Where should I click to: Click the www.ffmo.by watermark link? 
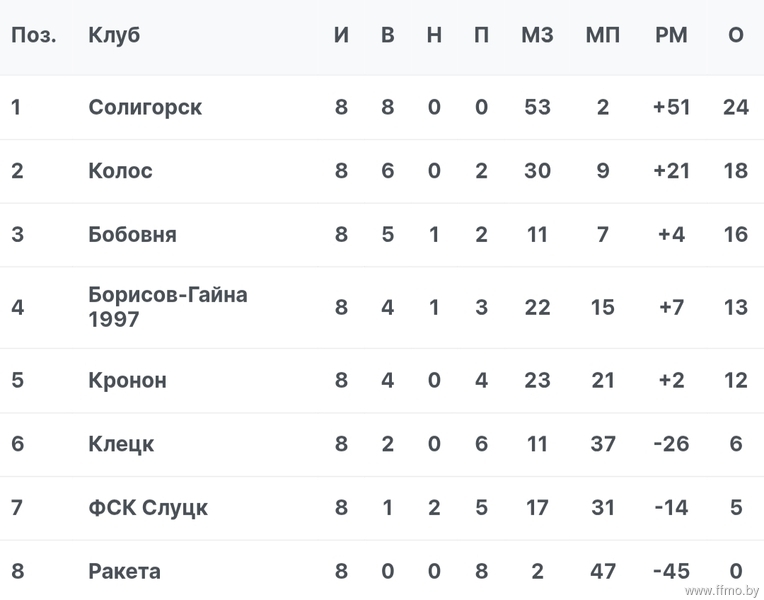coord(722,591)
